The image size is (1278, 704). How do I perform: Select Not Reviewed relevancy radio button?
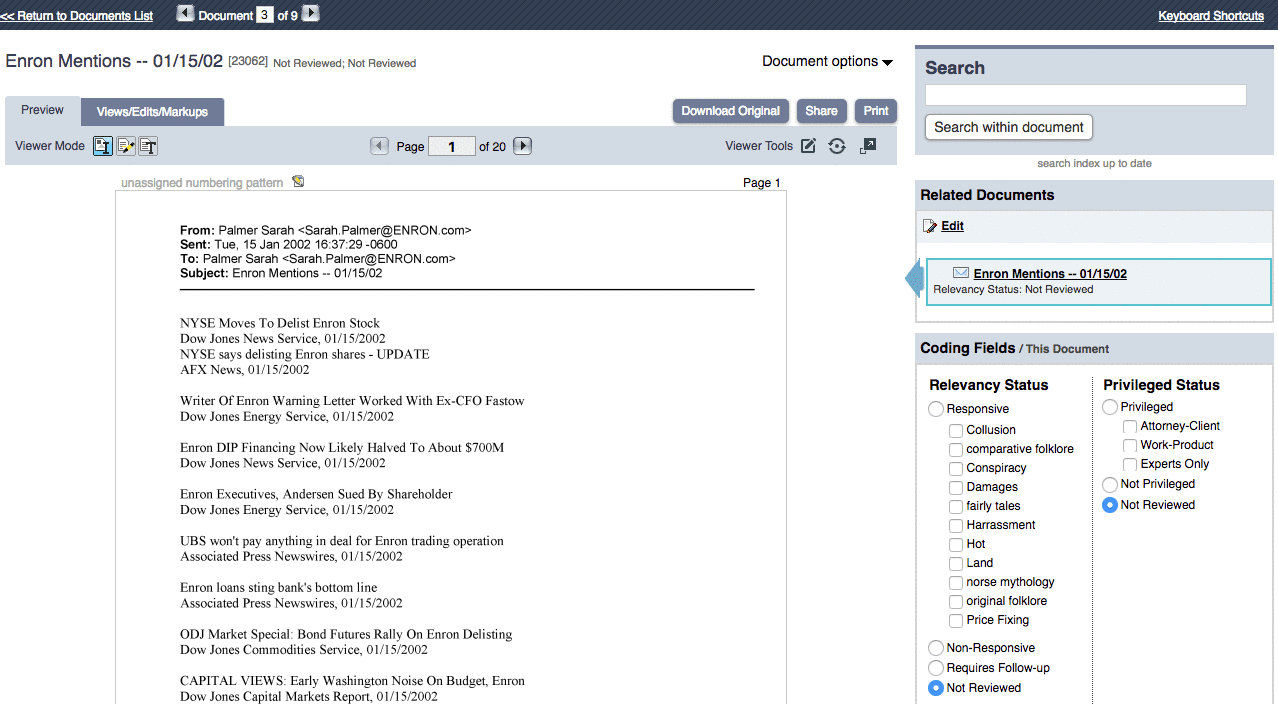[936, 688]
